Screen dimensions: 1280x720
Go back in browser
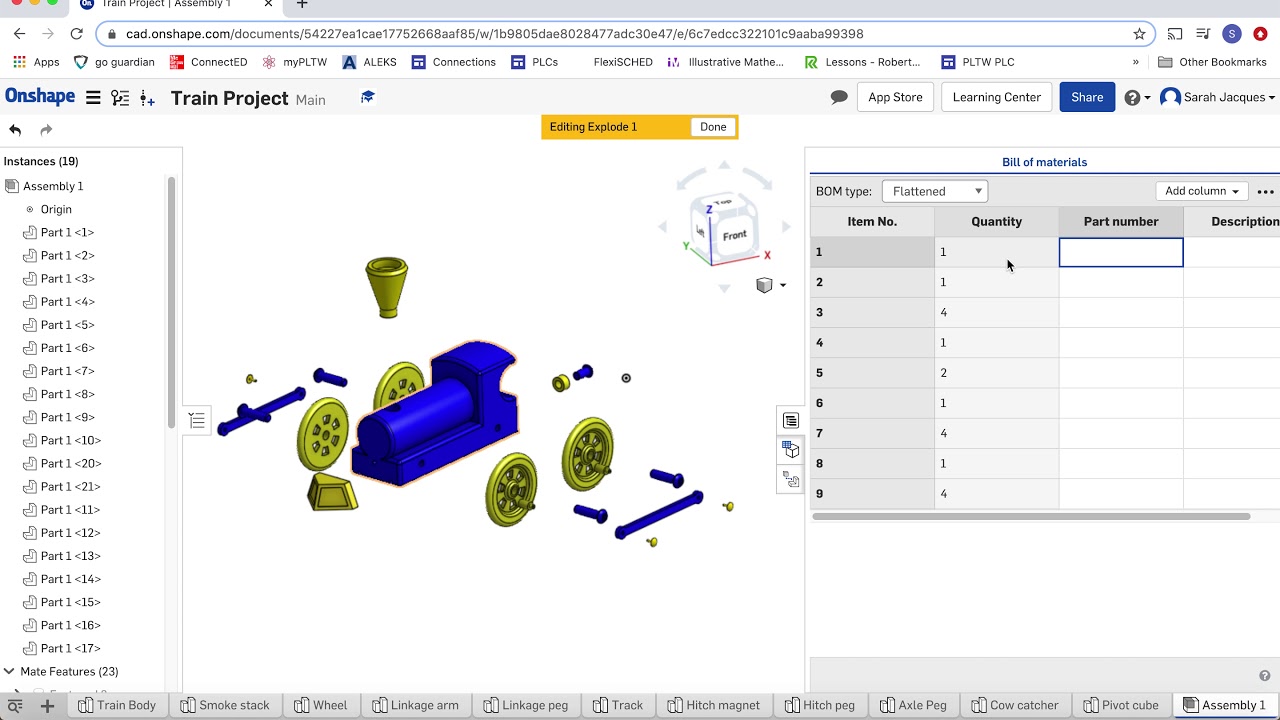19,34
